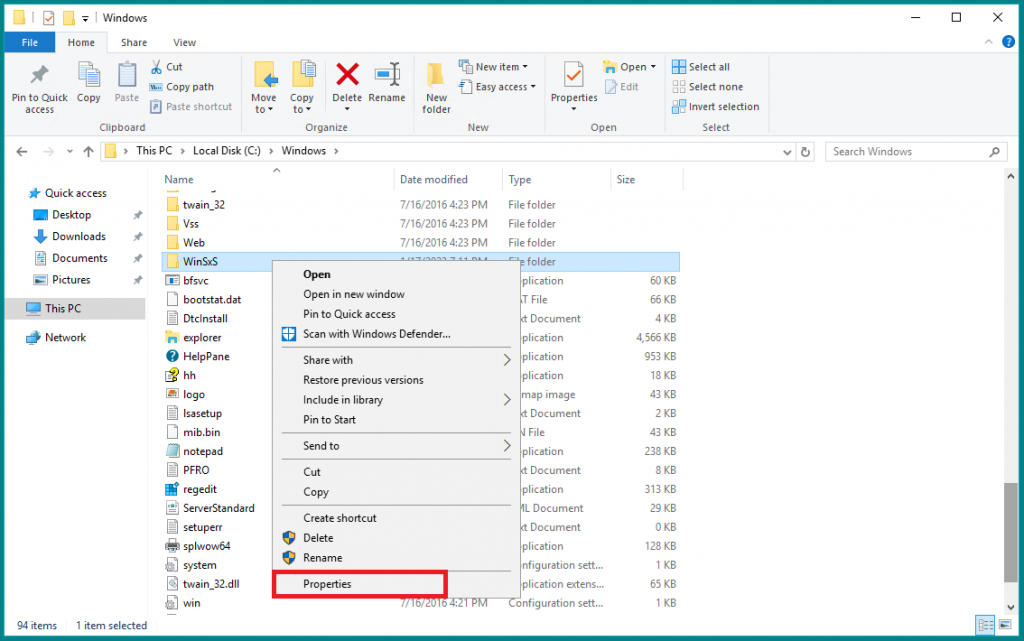1024x641 pixels.
Task: Click the Copy path icon
Action: [155, 87]
